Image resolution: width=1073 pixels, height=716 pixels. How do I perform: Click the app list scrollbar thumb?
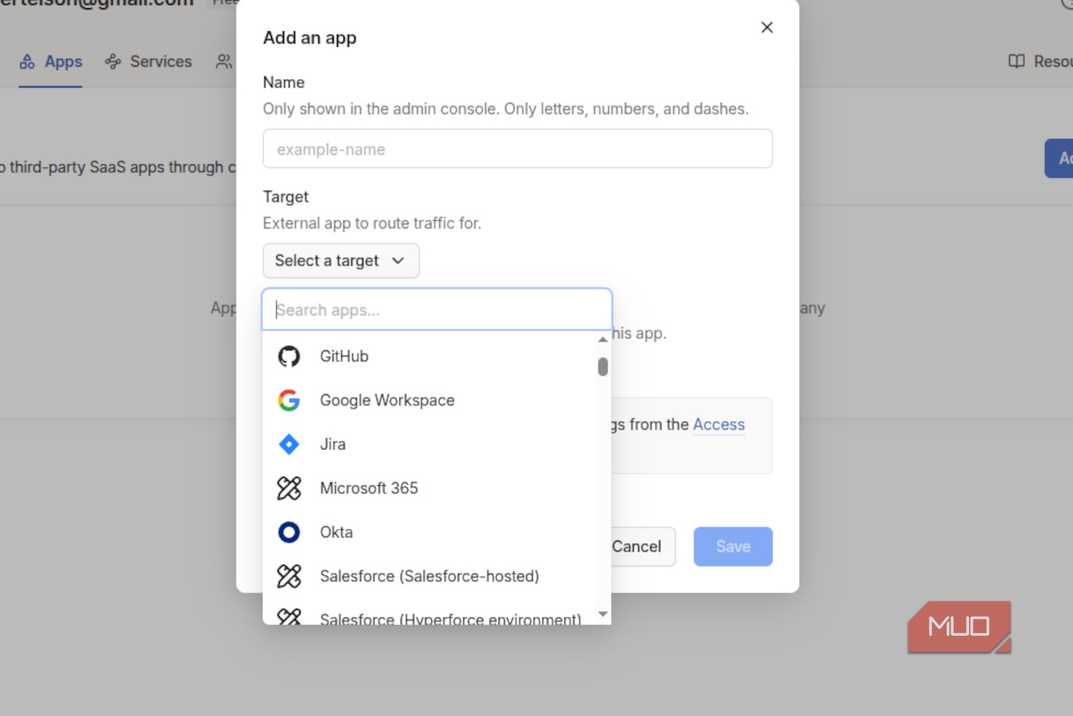coord(603,367)
